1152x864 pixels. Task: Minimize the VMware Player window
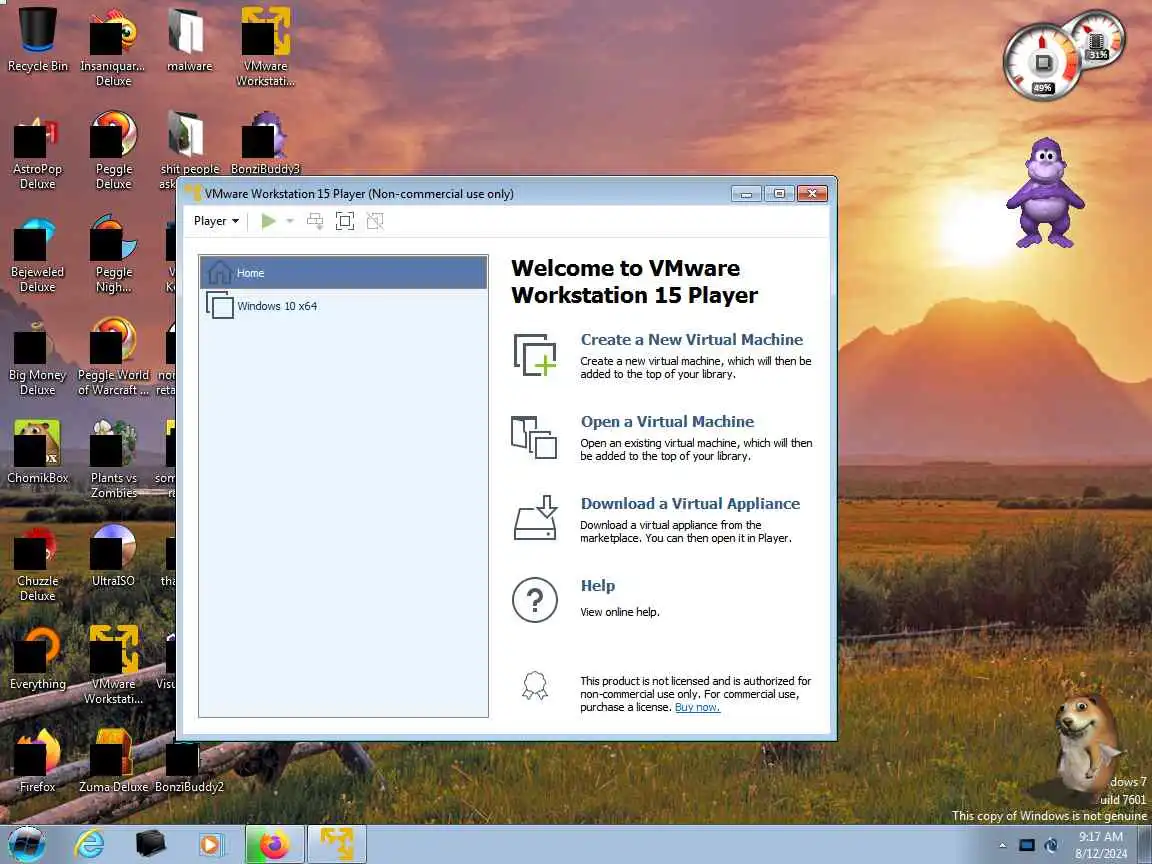pyautogui.click(x=746, y=194)
